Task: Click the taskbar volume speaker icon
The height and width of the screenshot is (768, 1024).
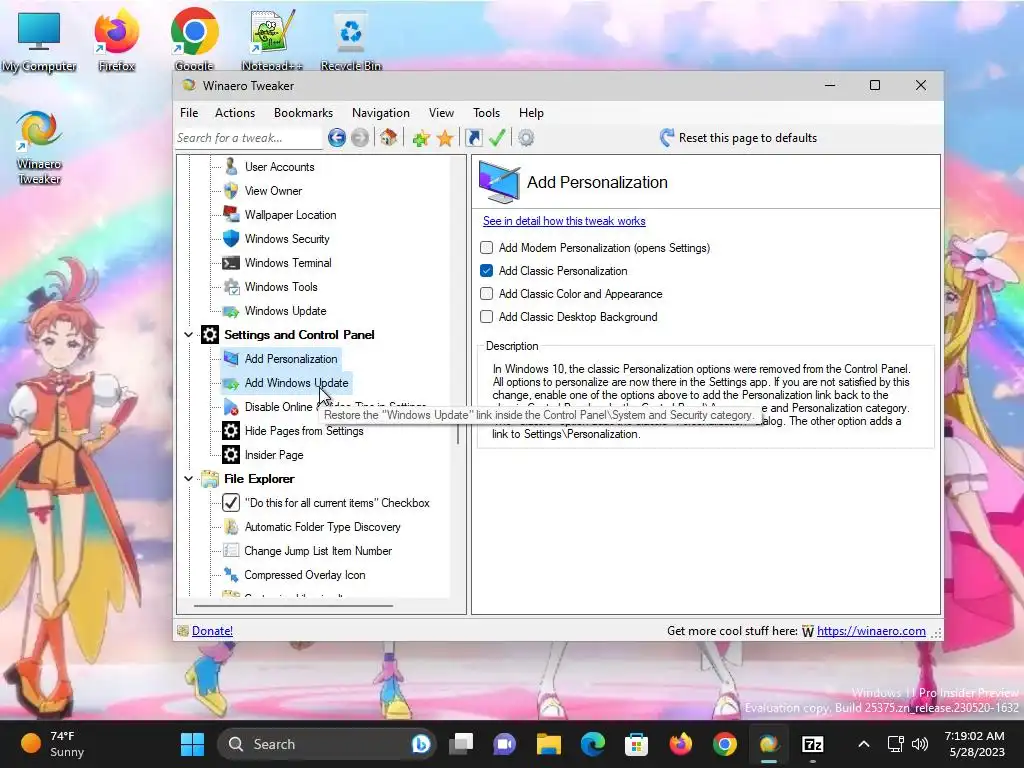Action: 920,744
